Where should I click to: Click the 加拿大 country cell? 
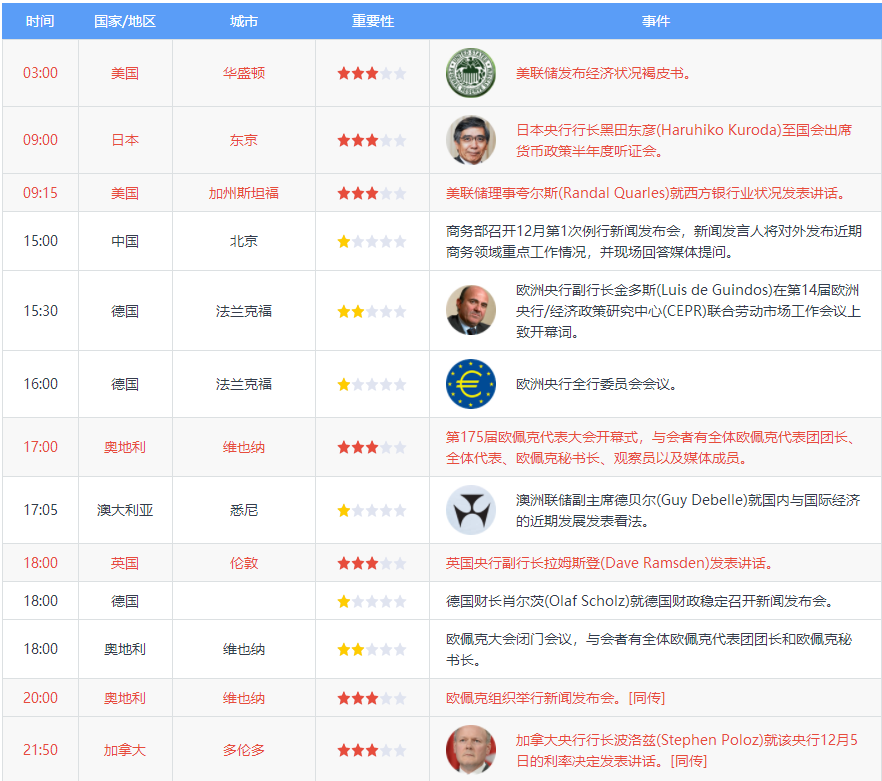(x=125, y=750)
